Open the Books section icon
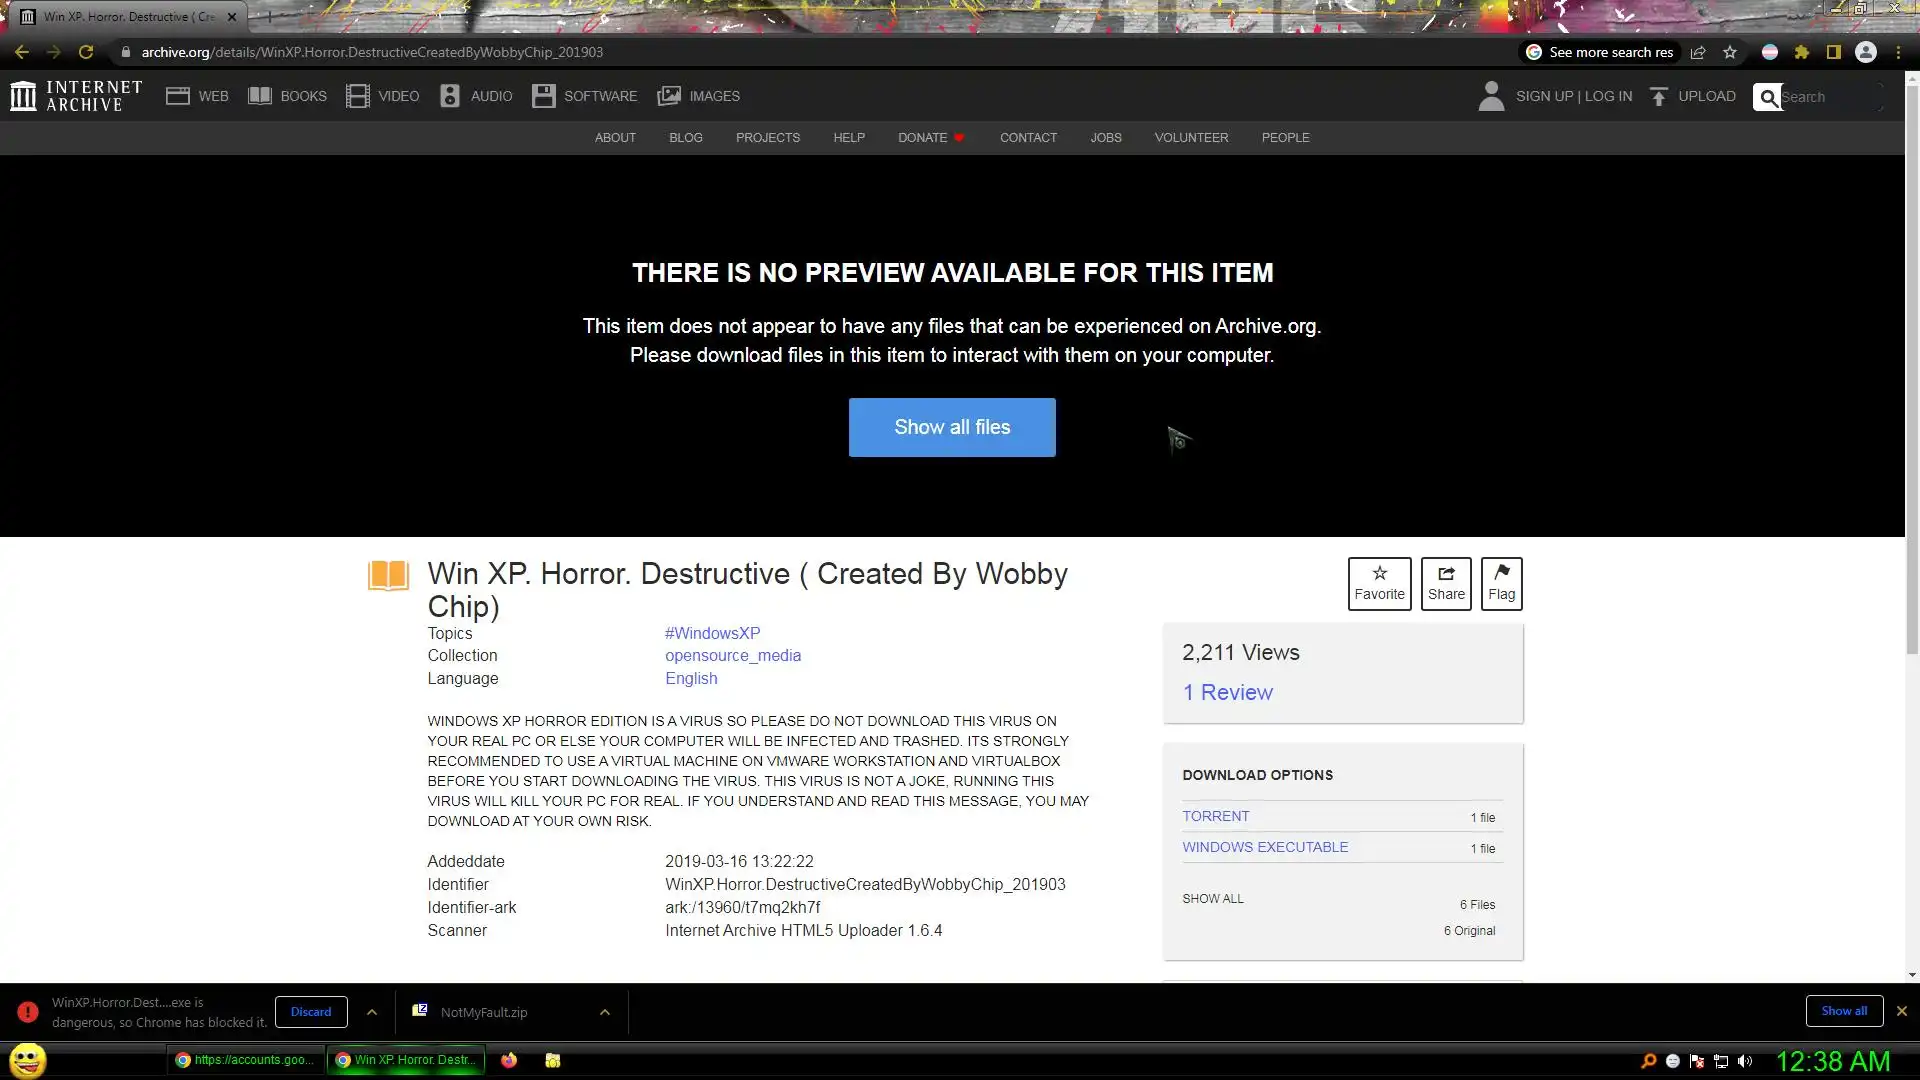1920x1080 pixels. coord(260,96)
